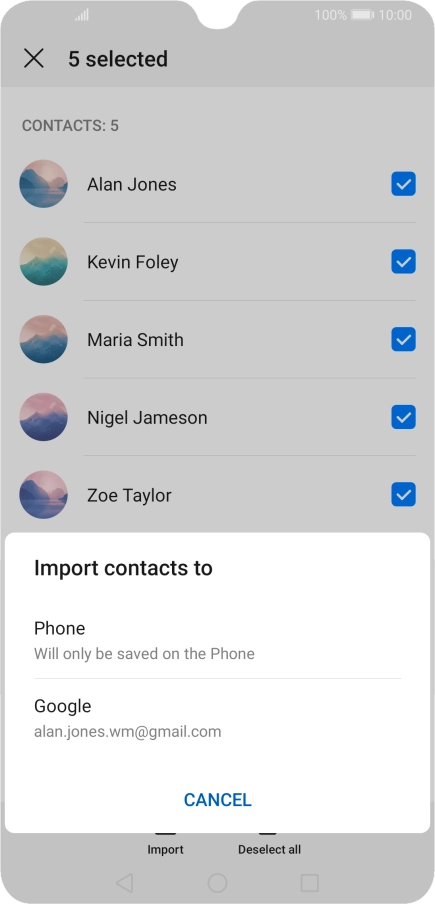This screenshot has width=435, height=904.
Task: Choose Google account as import destination
Action: coord(217,718)
